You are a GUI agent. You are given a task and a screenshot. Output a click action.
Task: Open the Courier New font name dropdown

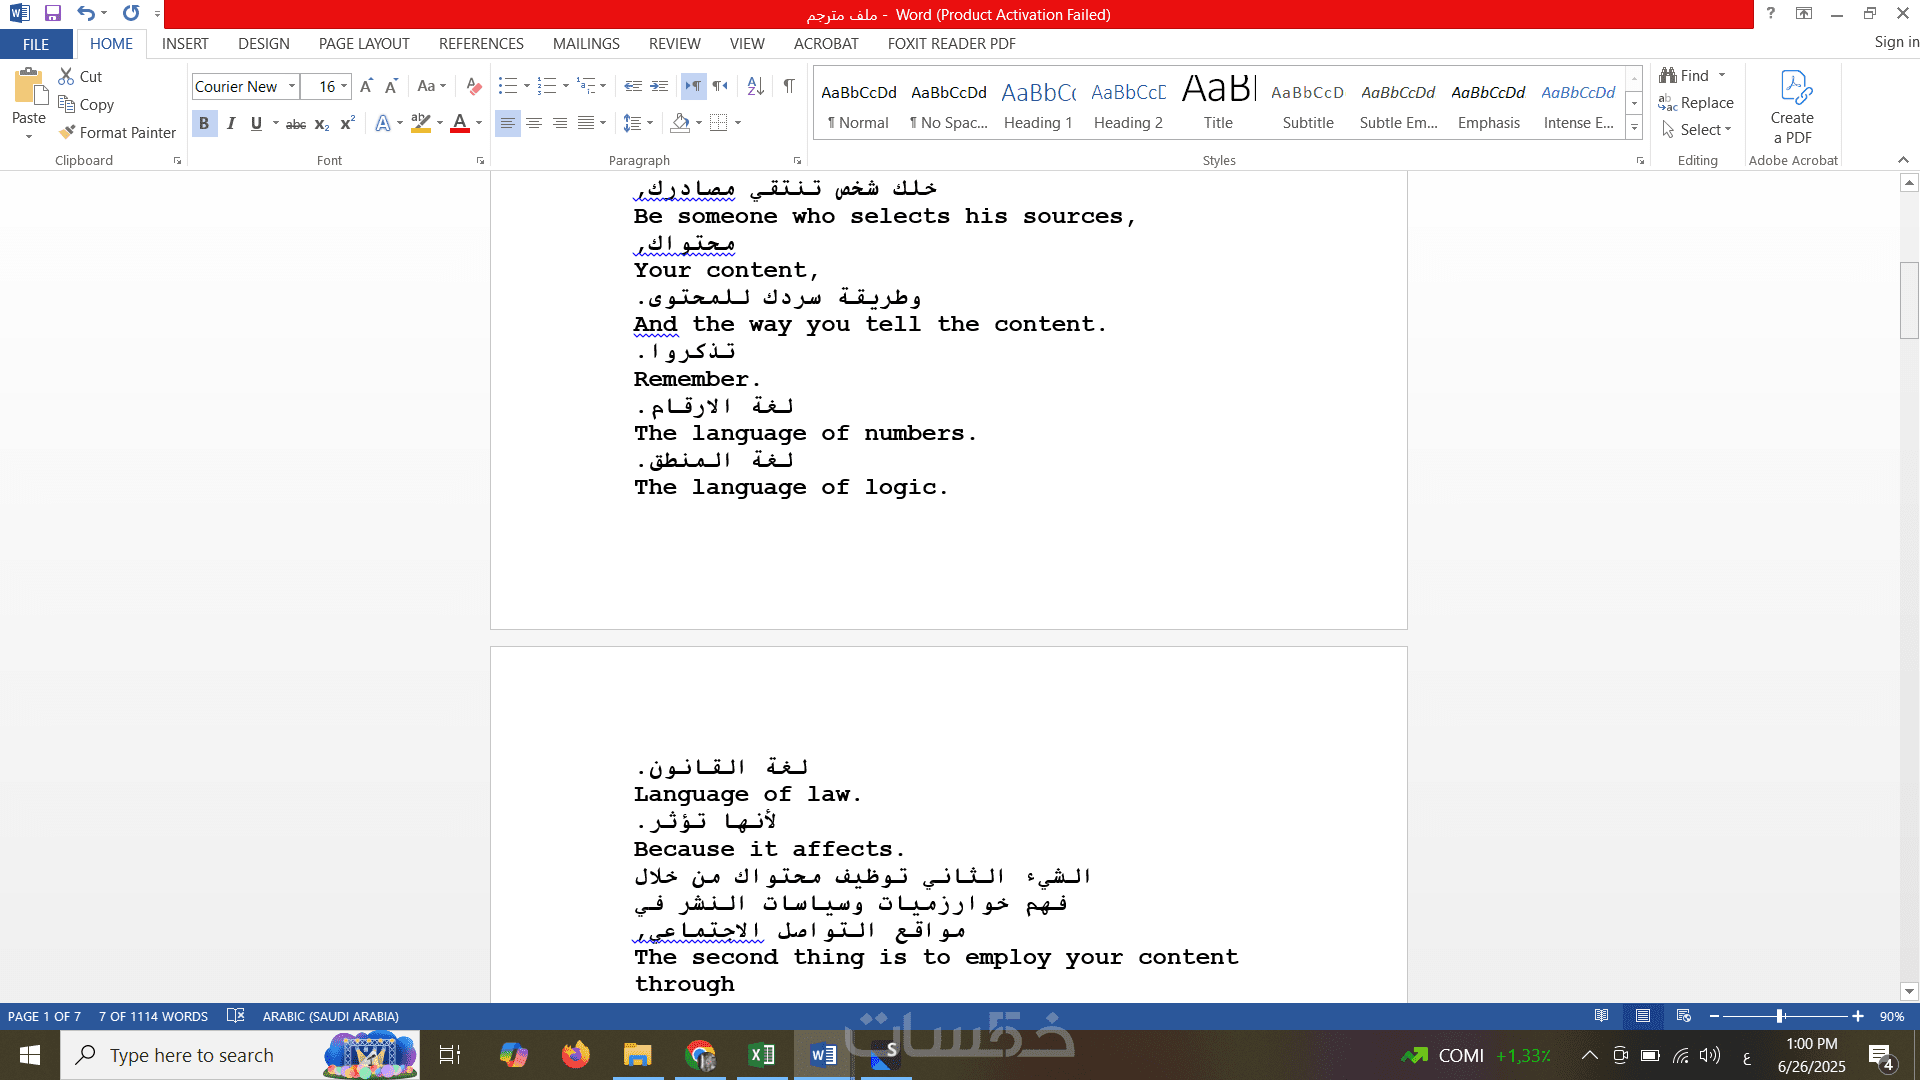pyautogui.click(x=292, y=86)
